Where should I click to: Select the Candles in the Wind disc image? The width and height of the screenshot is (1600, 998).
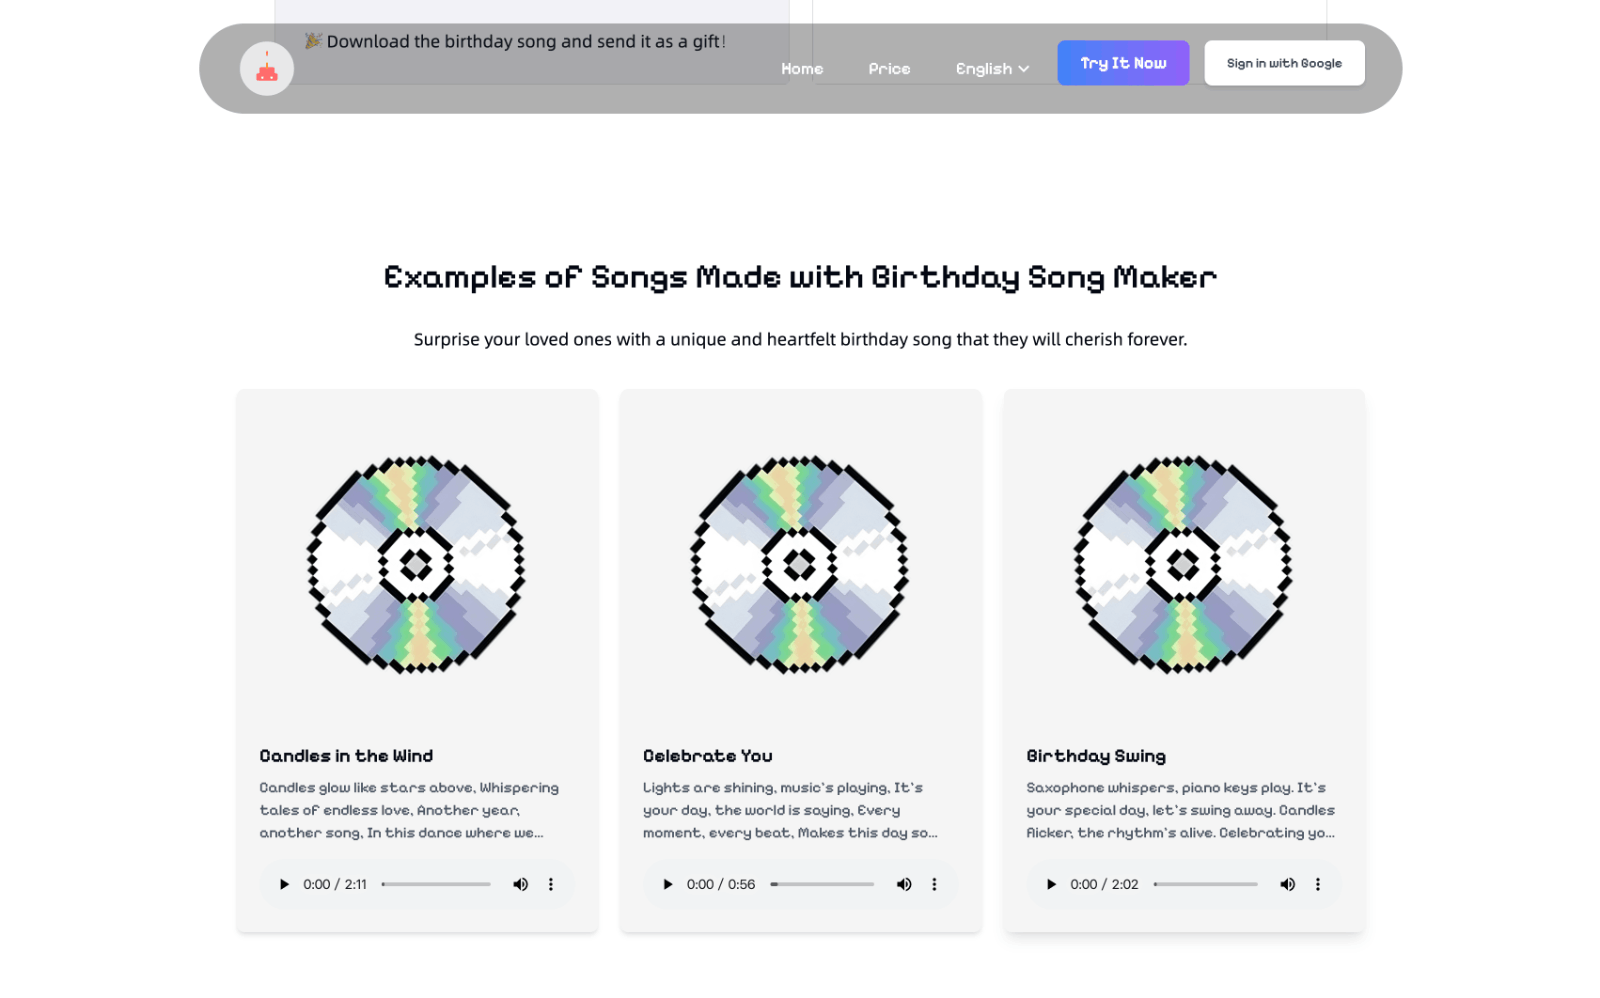pos(416,564)
